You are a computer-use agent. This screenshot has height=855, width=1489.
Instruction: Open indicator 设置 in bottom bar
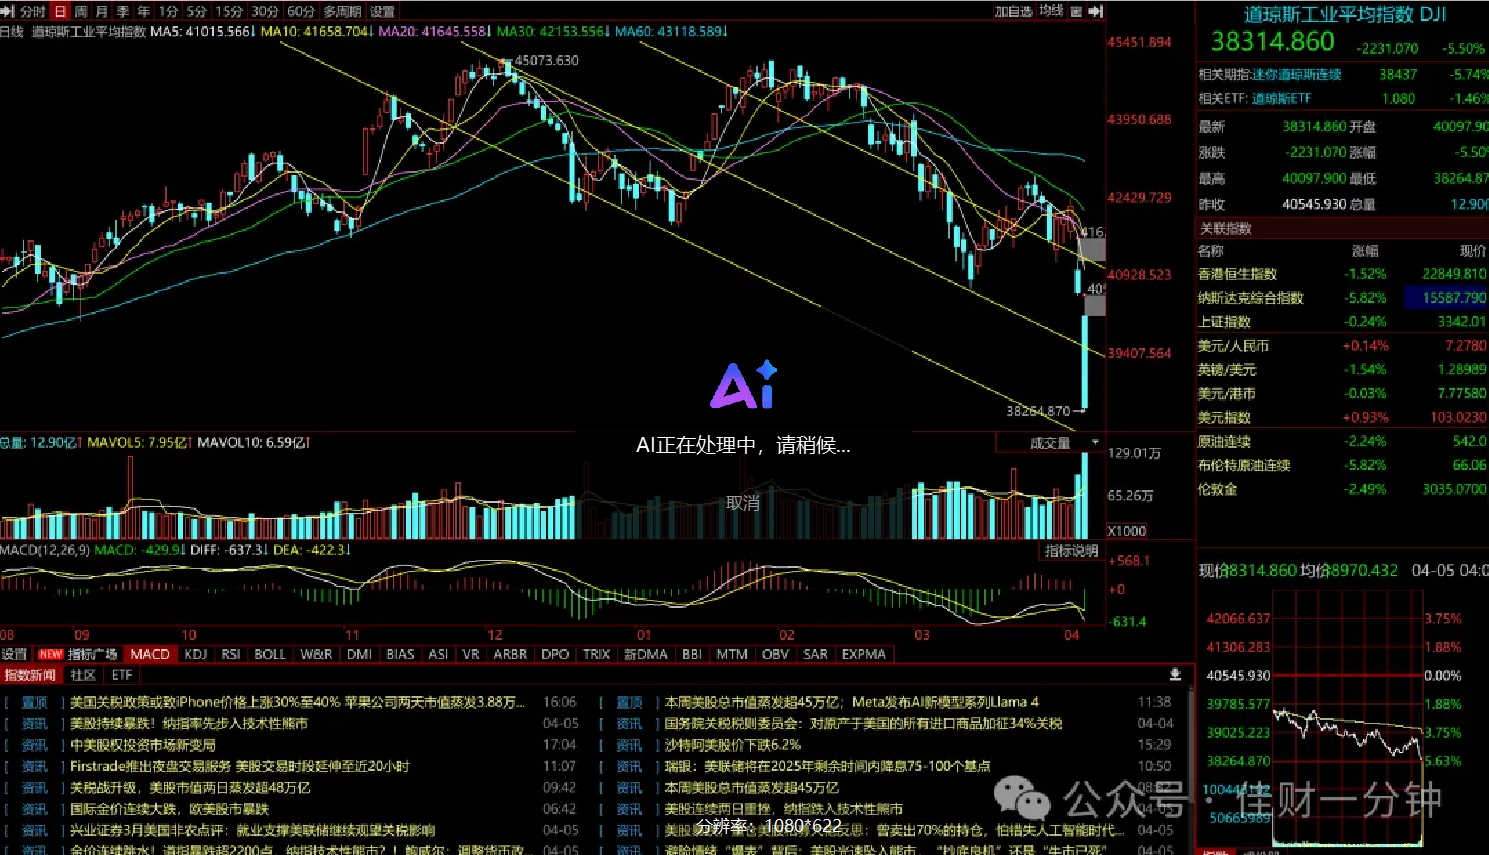[x=14, y=654]
